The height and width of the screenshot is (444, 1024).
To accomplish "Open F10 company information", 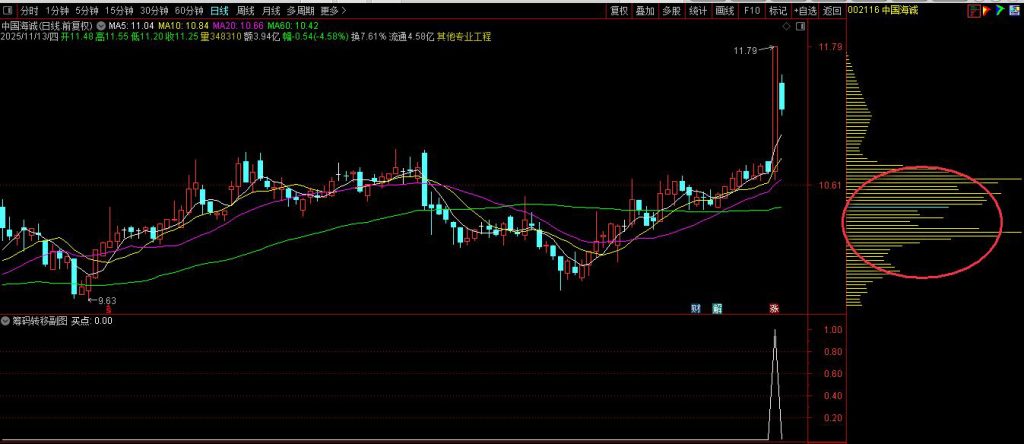I will 752,10.
